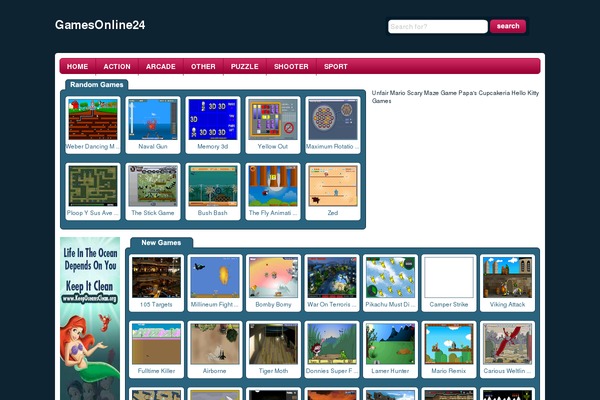
Task: Open the Maximum Rotatio game thumbnail
Action: pos(333,119)
